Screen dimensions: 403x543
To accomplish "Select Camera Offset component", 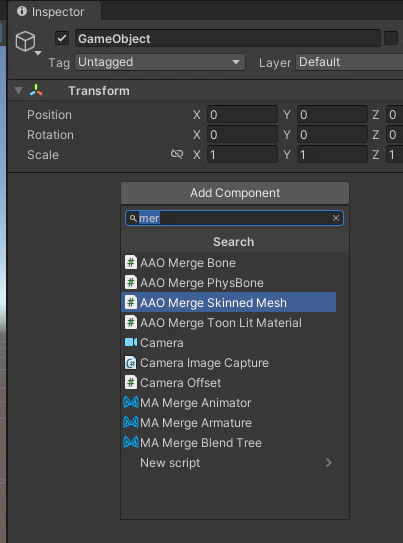I will [x=229, y=383].
